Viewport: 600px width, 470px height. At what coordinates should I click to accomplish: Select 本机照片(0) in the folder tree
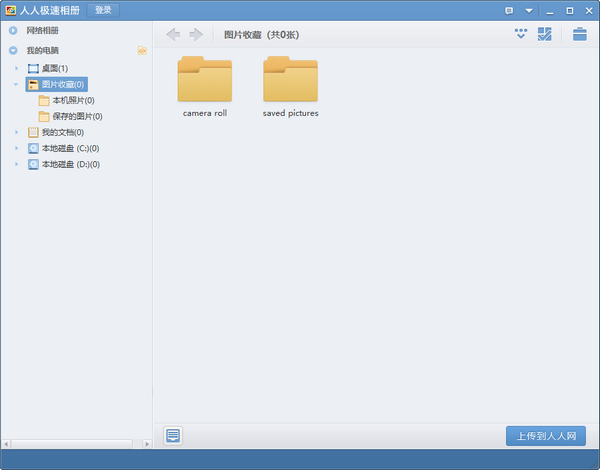pyautogui.click(x=72, y=100)
